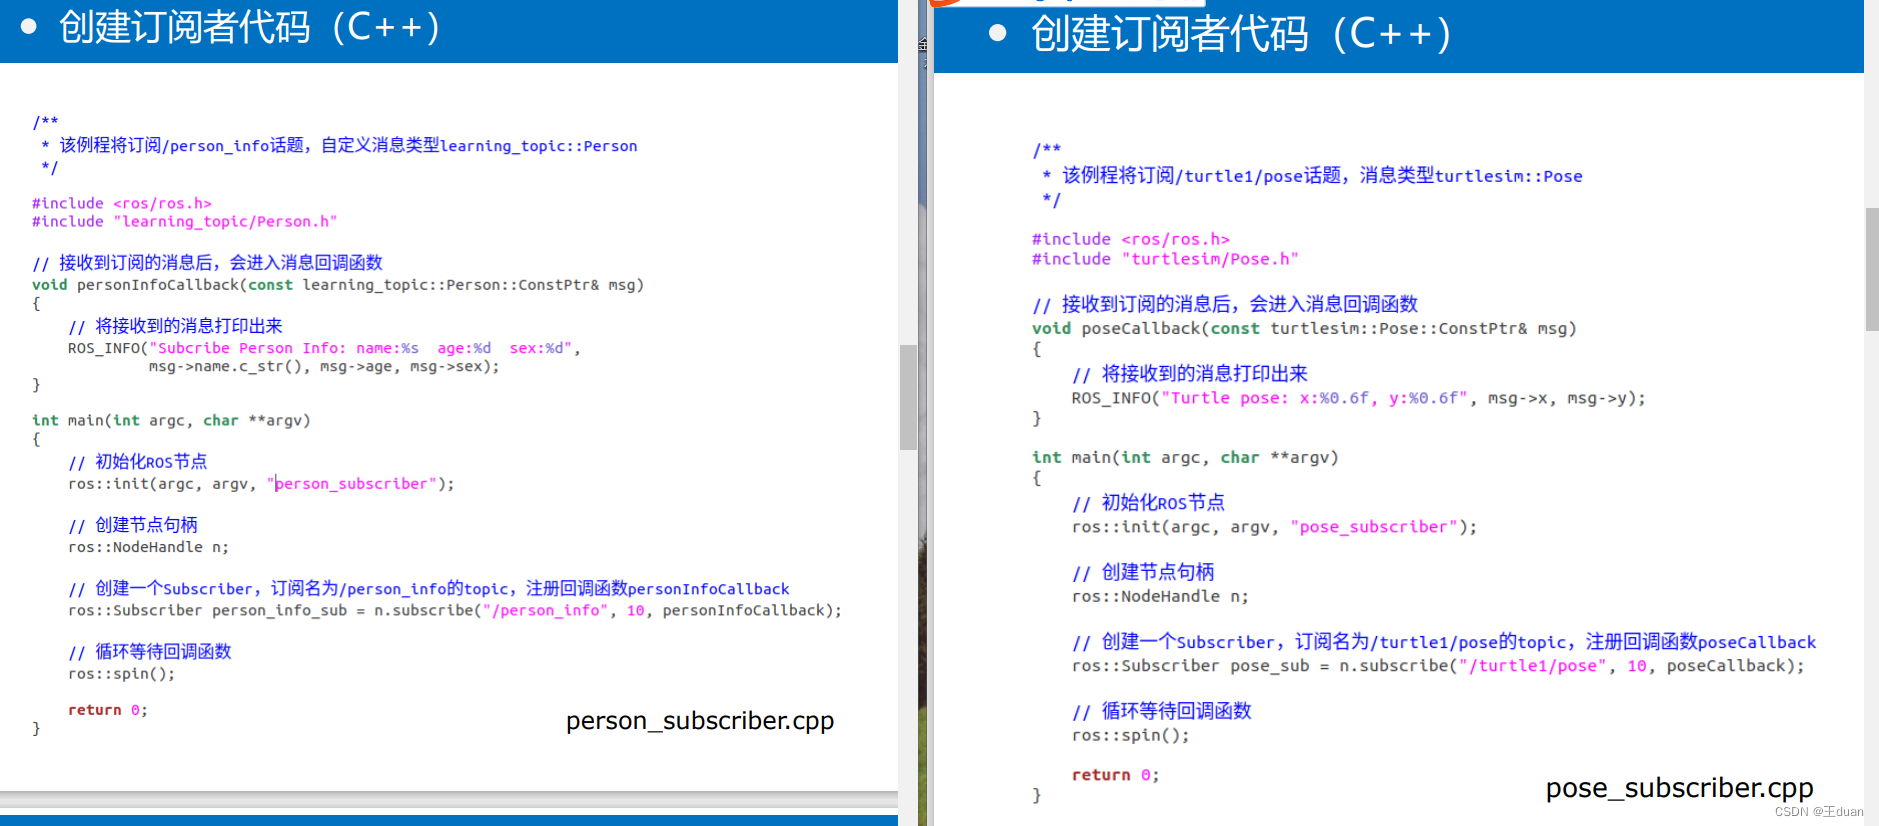Click the '#include <ros/ros.h>' line in left slide
This screenshot has width=1879, height=826.
pyautogui.click(x=122, y=203)
